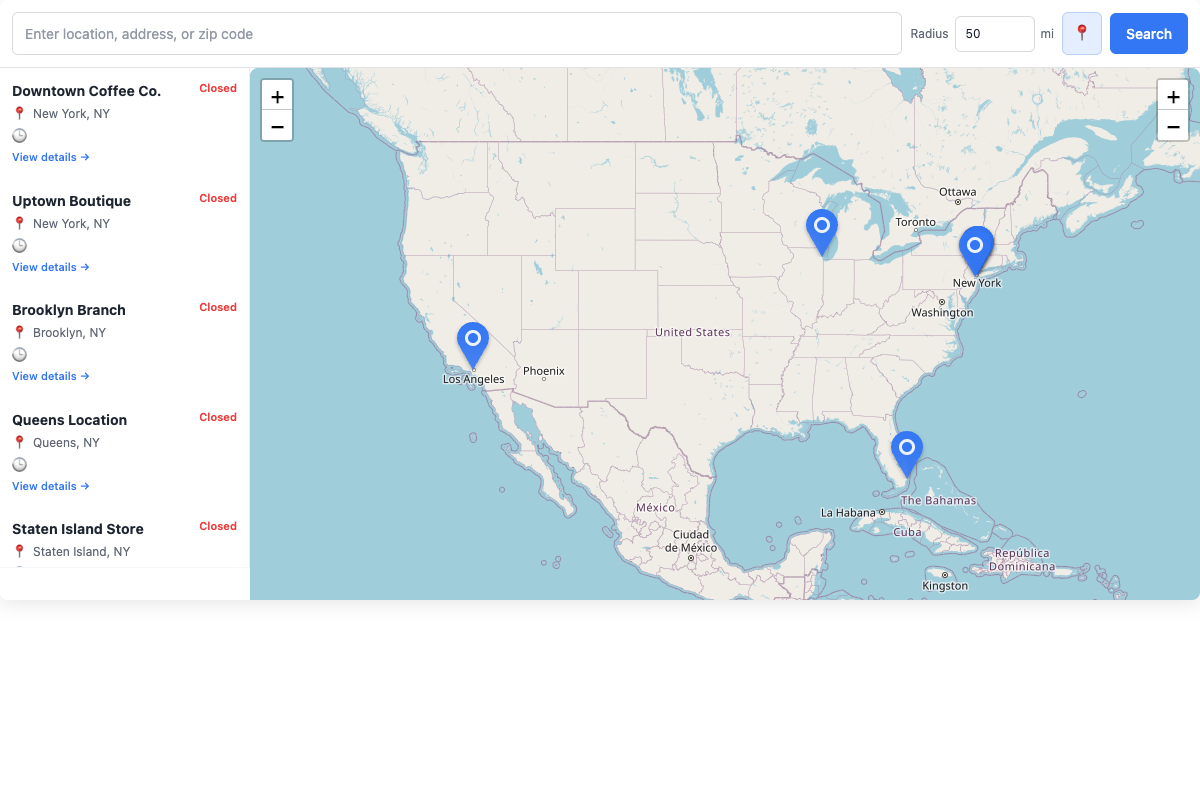Open View details for Uptown Boutique

coord(51,267)
